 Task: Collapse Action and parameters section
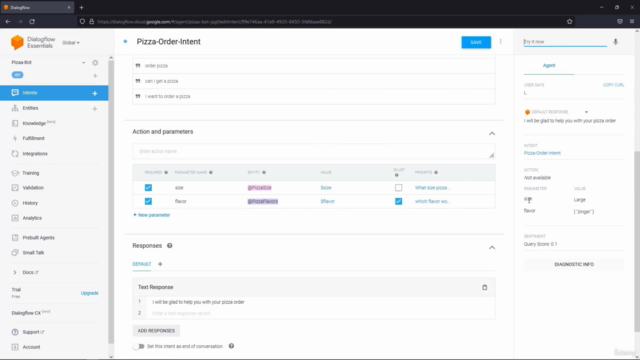[492, 133]
